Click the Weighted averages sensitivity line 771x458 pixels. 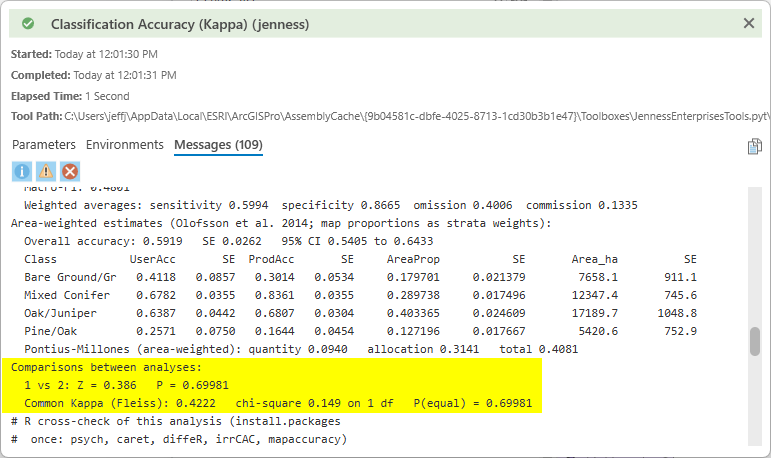[330, 205]
